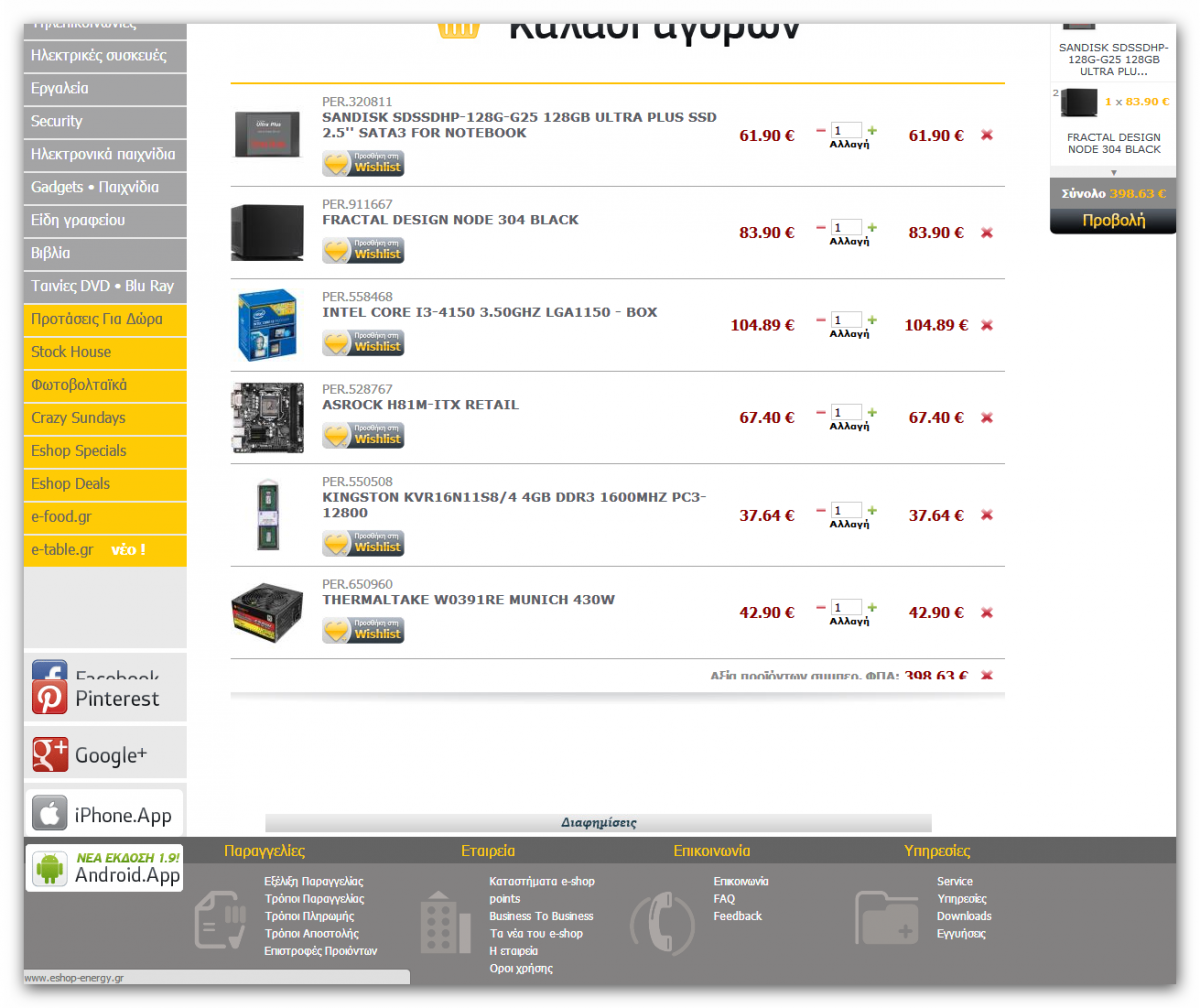Open Security category
Image resolution: width=1200 pixels, height=1008 pixels.
click(105, 122)
